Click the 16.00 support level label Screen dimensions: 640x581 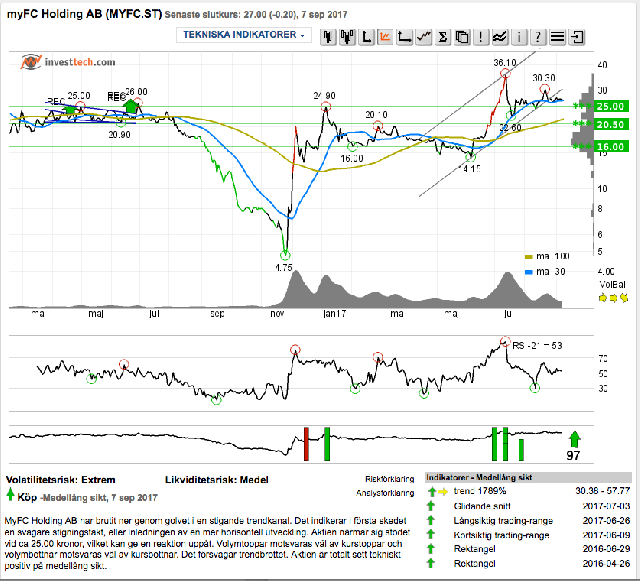pyautogui.click(x=611, y=147)
